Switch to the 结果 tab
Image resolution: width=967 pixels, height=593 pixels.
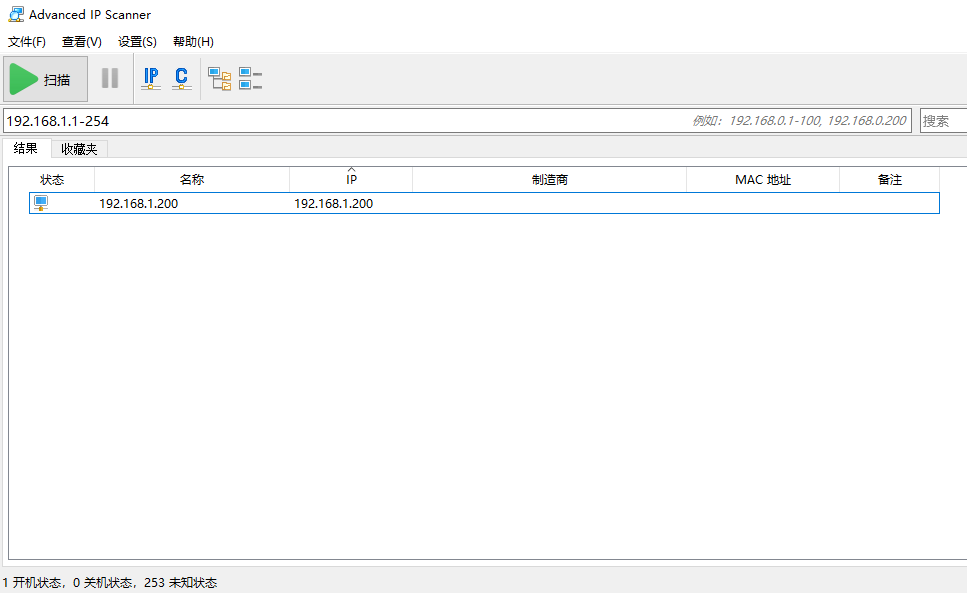coord(26,148)
